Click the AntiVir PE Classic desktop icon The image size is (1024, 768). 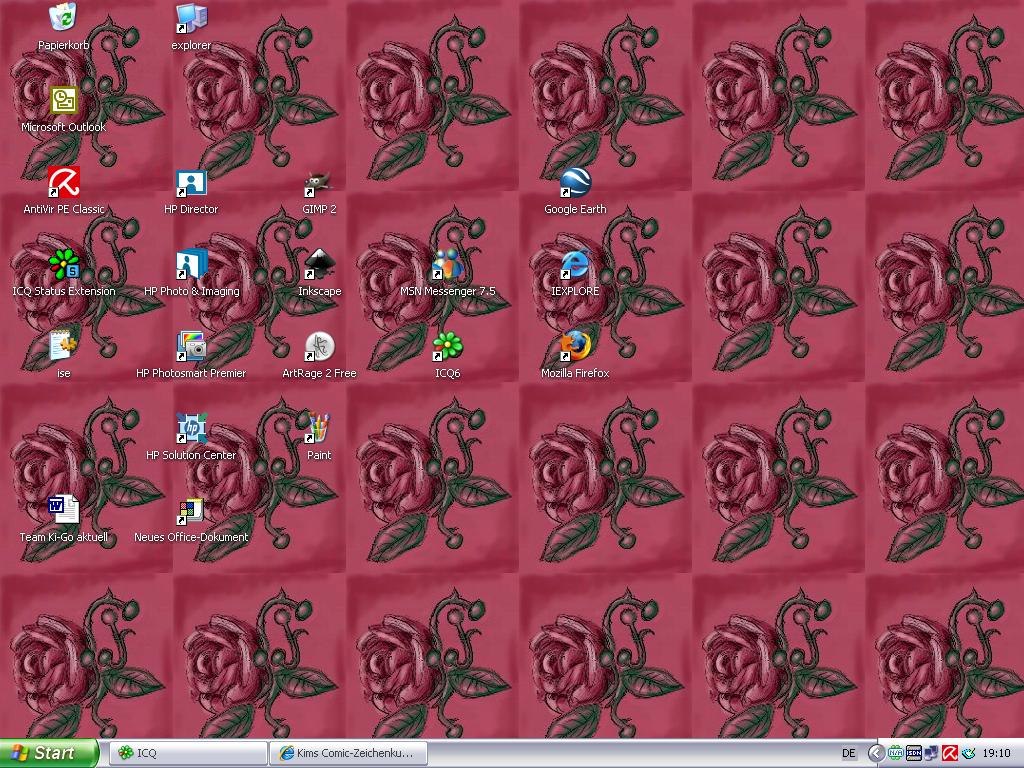point(64,183)
